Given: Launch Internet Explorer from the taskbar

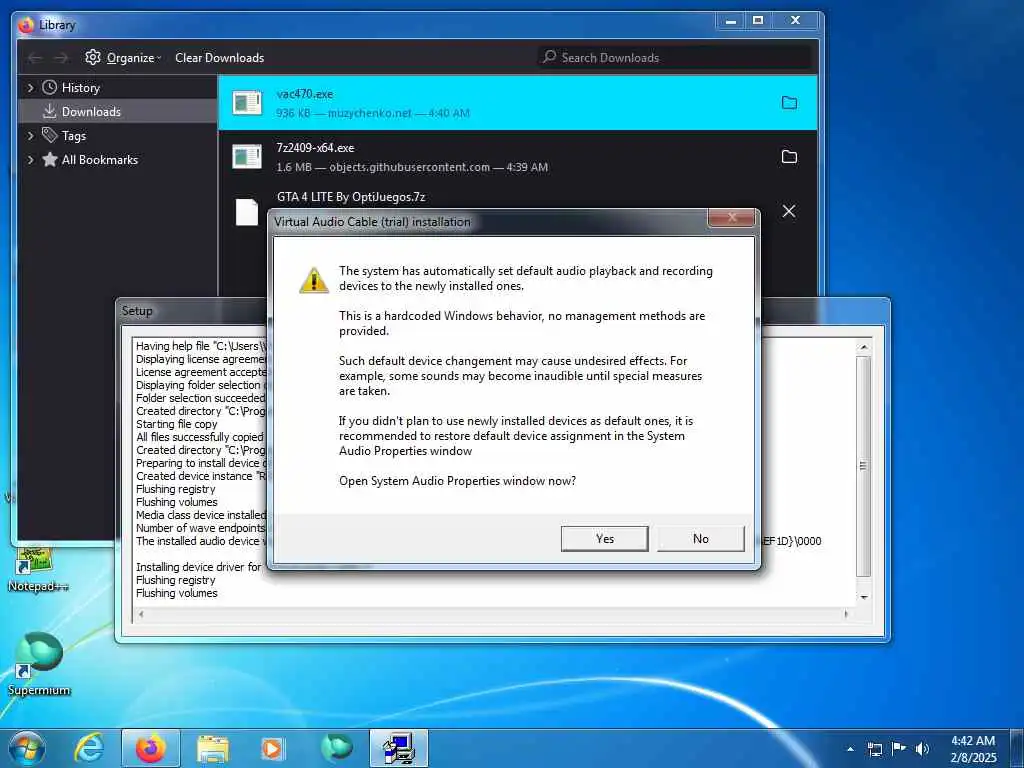Looking at the screenshot, I should 88,748.
